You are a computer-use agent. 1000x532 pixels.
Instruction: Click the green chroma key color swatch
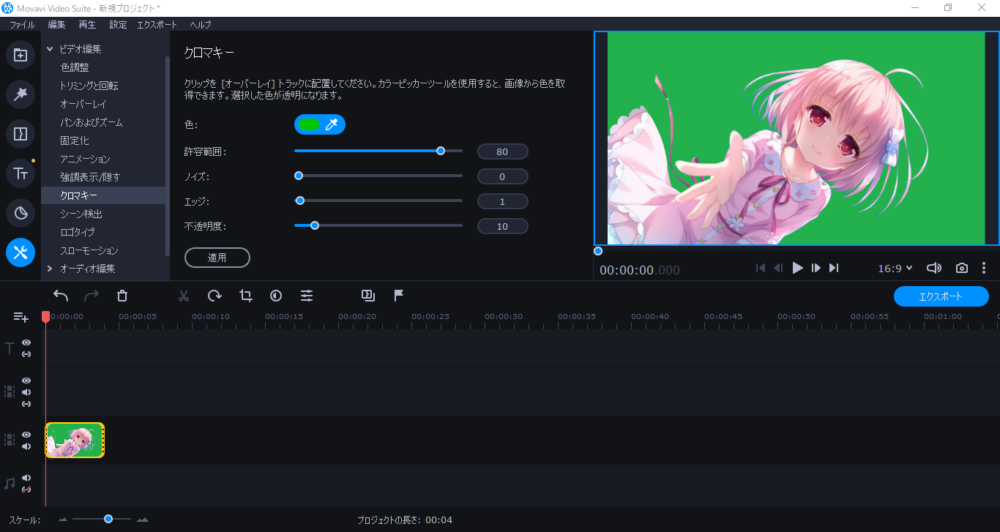pyautogui.click(x=309, y=124)
